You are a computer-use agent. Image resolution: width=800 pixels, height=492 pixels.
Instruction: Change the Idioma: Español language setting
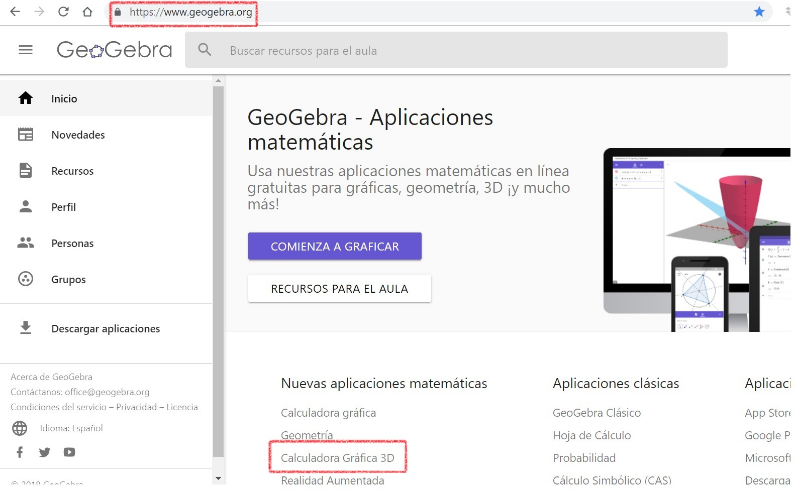click(x=71, y=428)
